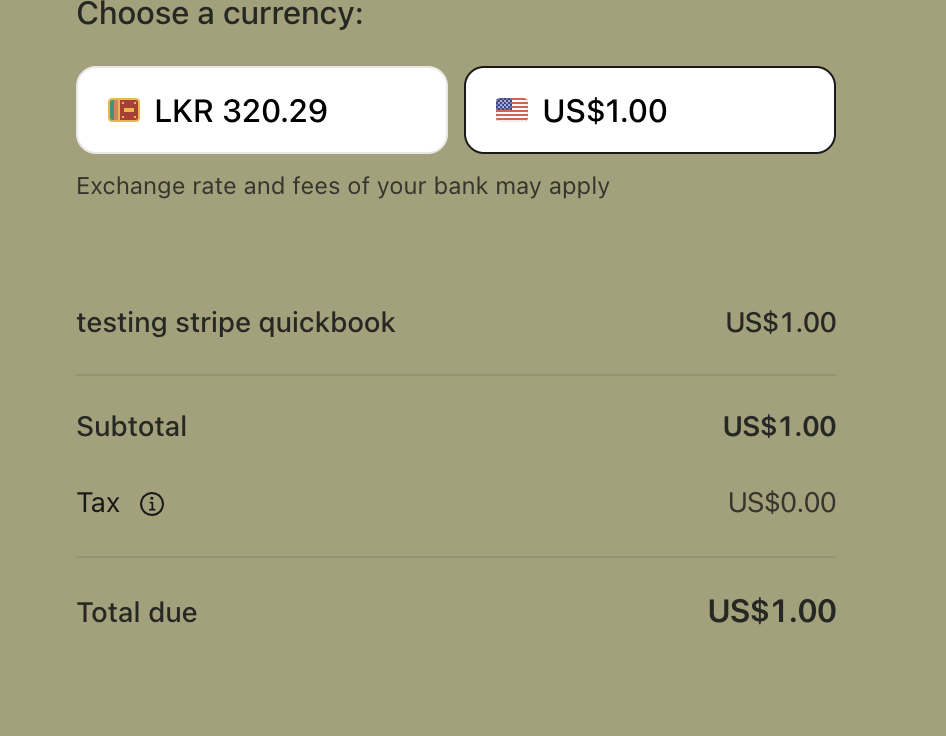Click the Sri Lanka flag icon
Viewport: 946px width, 736px height.
click(x=124, y=110)
